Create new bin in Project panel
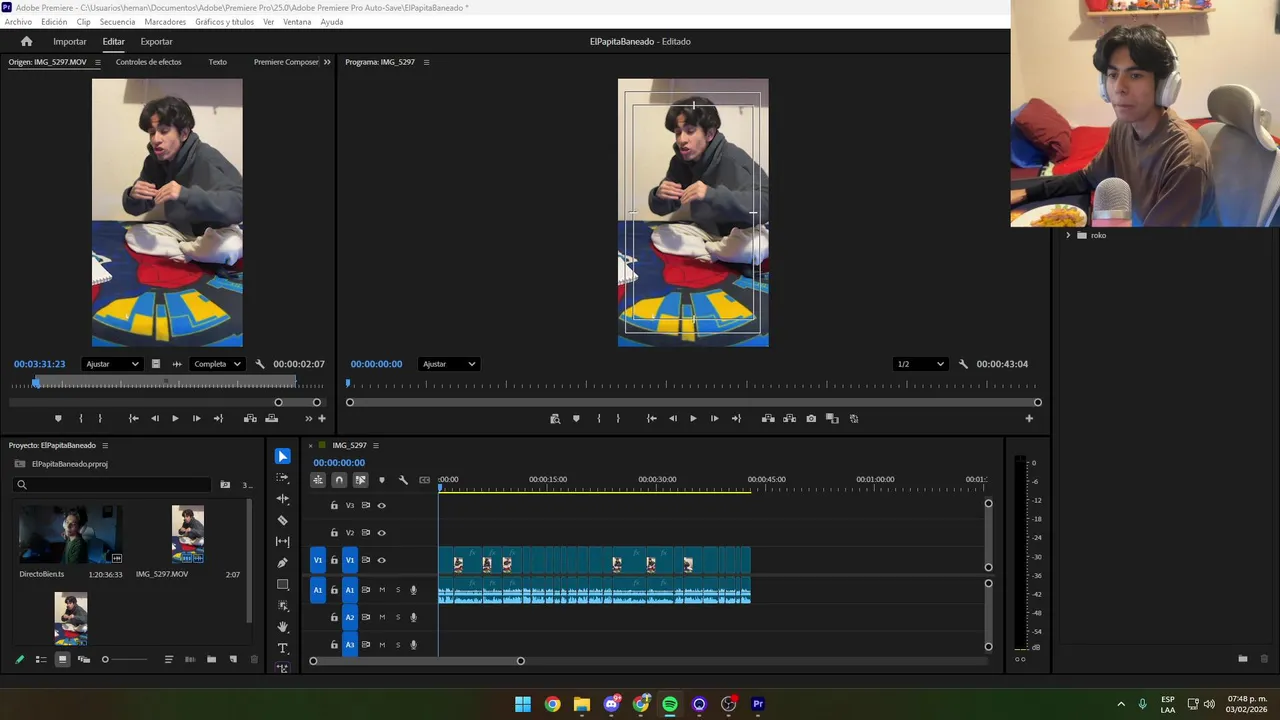The image size is (1280, 720). click(211, 659)
